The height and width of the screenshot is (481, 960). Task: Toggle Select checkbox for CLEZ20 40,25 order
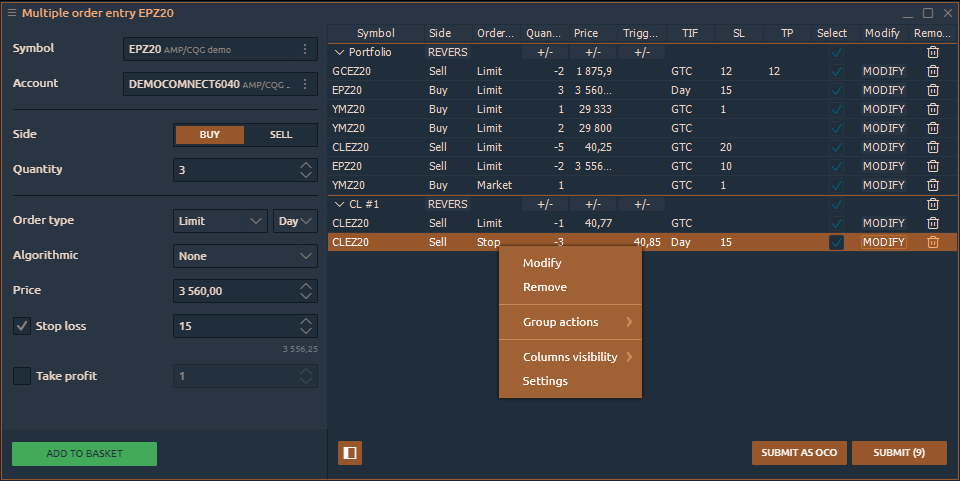(x=836, y=147)
